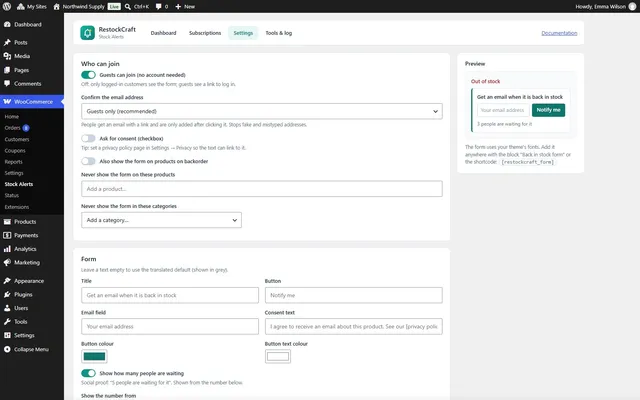The width and height of the screenshot is (640, 400).
Task: Click the restockcraft_form shortcode text
Action: click(528, 162)
